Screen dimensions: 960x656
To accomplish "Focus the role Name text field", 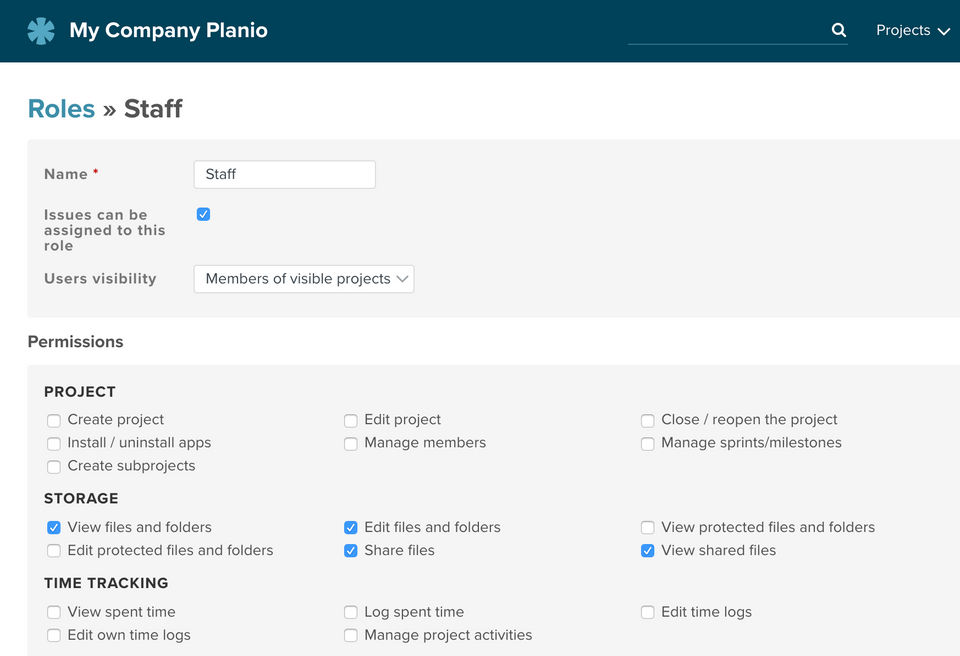I will coord(284,174).
